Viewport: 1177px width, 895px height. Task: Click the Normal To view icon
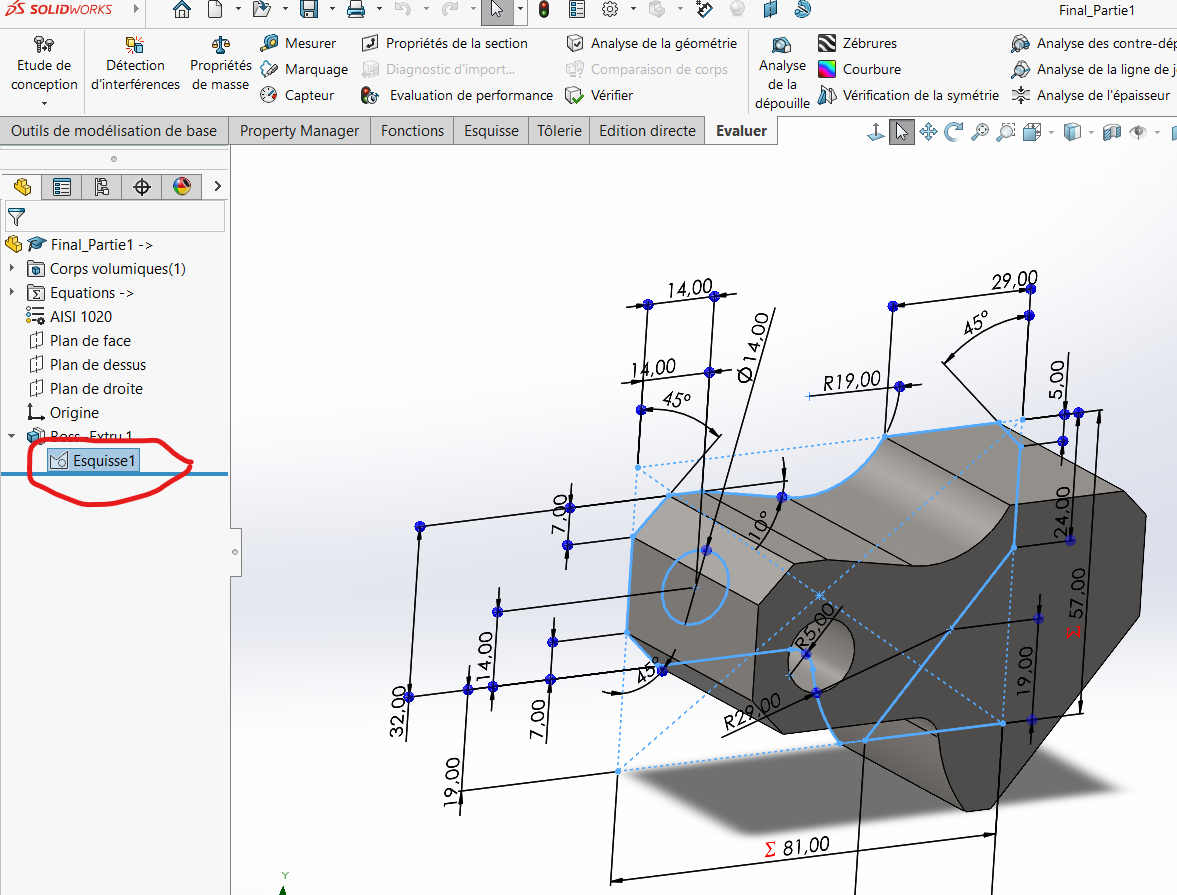click(x=875, y=133)
